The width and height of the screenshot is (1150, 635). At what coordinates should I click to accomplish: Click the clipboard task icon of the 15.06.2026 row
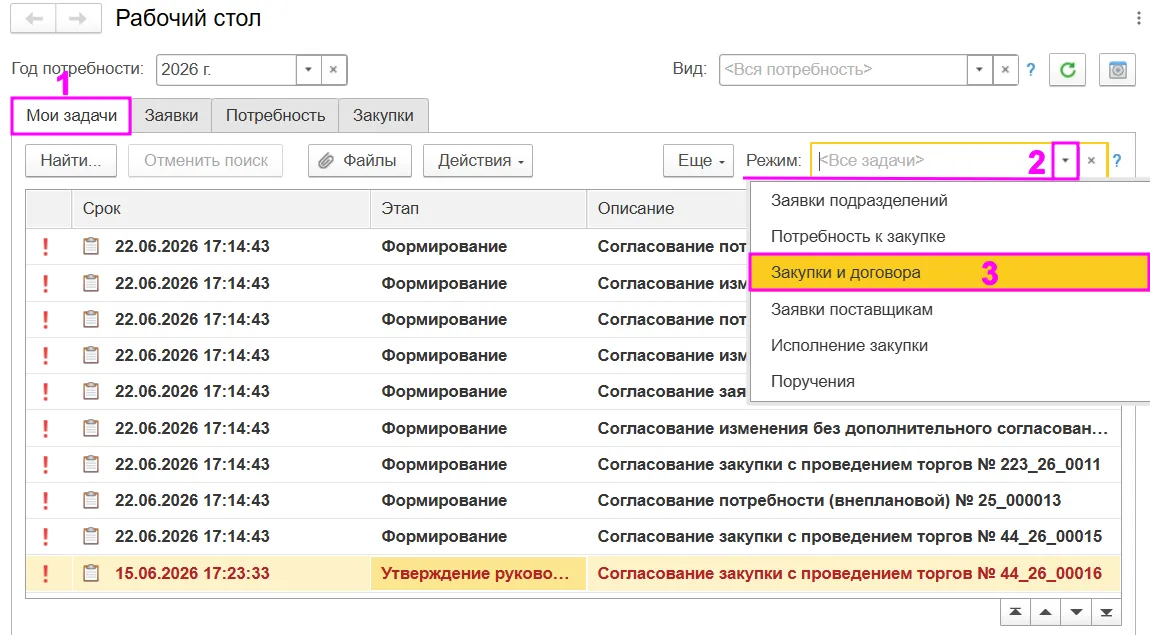pyautogui.click(x=91, y=573)
